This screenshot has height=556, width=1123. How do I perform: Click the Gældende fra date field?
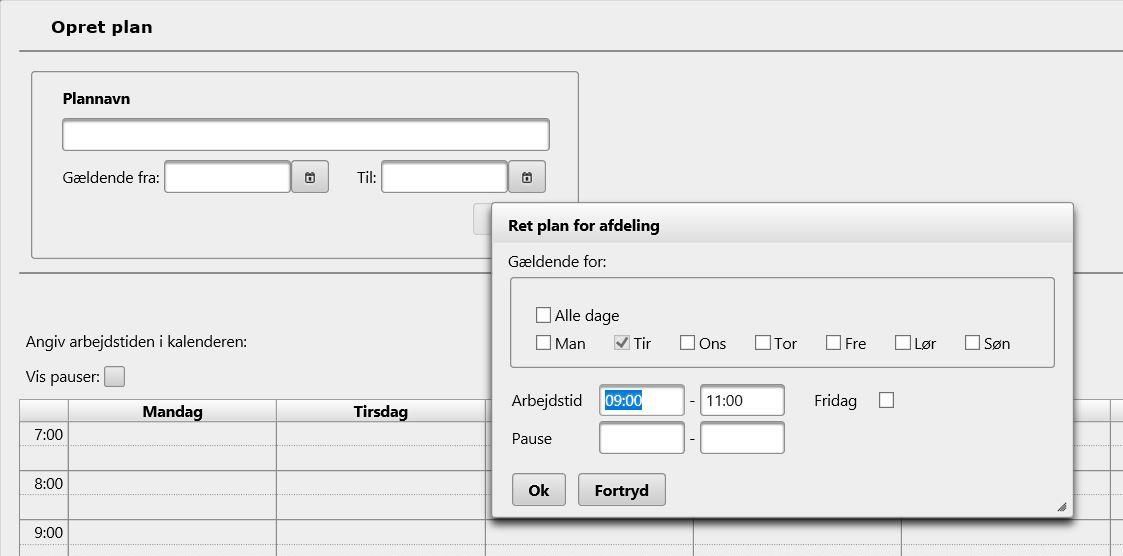228,177
